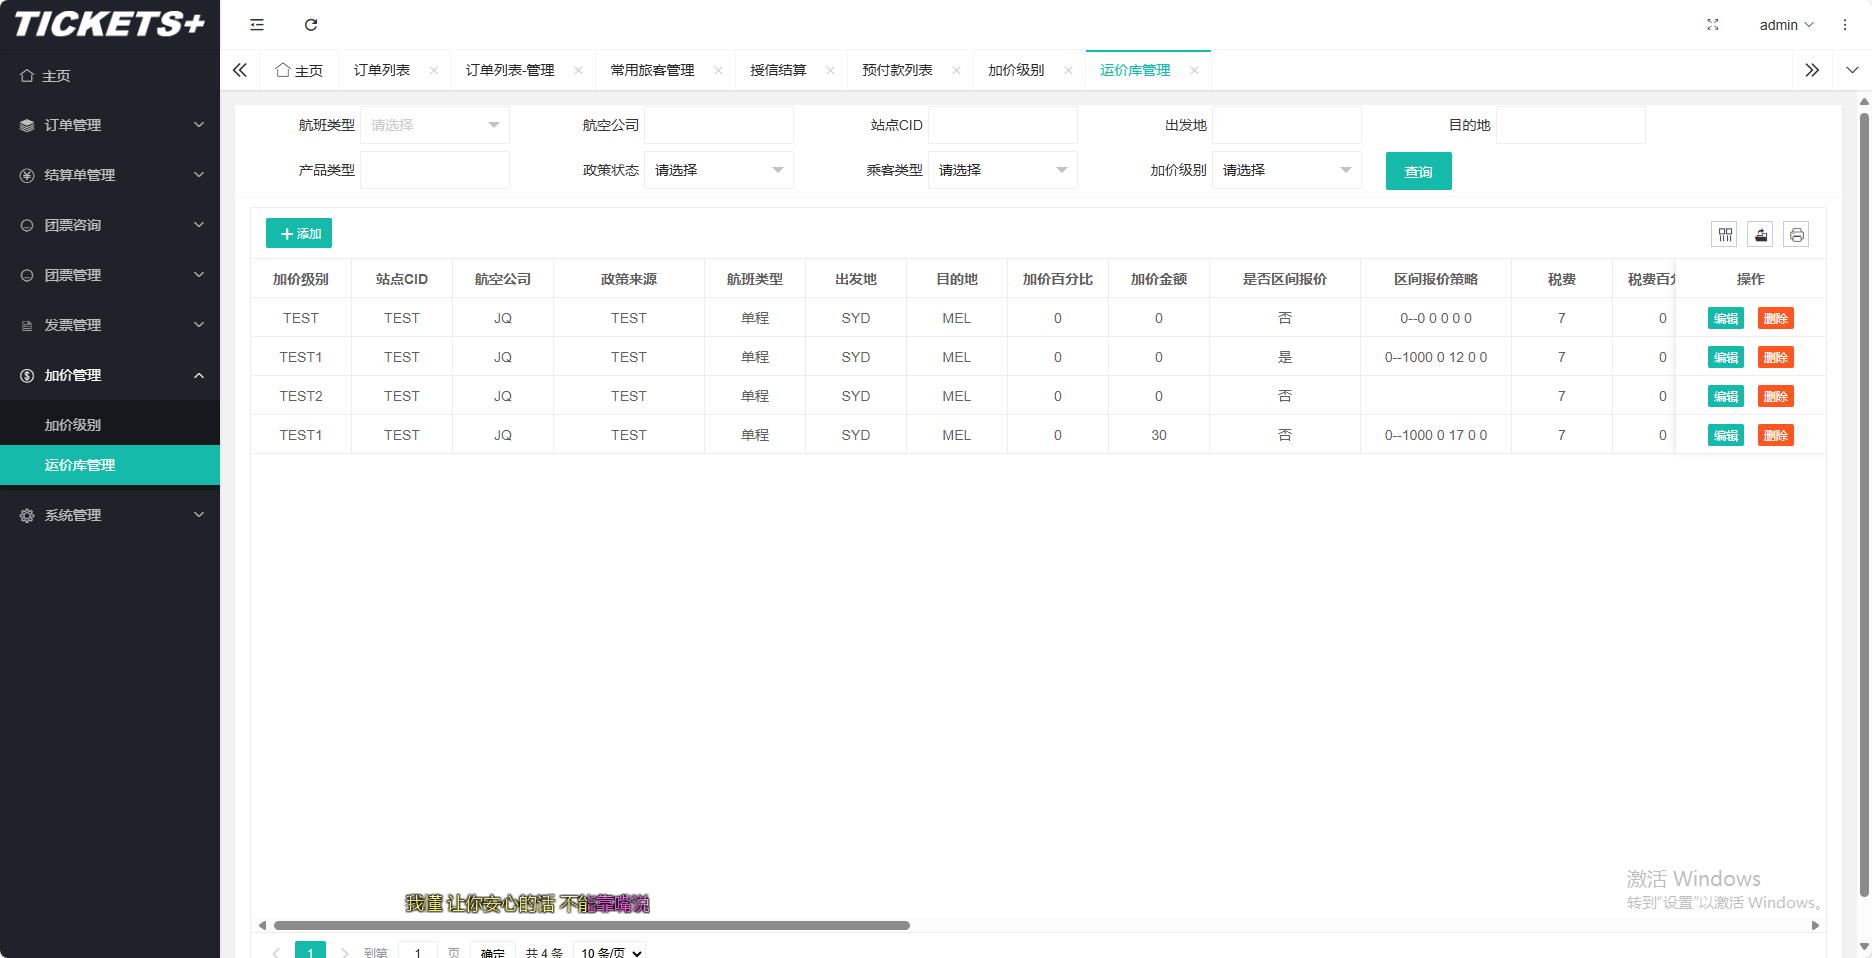
Task: Expand 订单管理 sidebar menu
Action: [110, 125]
